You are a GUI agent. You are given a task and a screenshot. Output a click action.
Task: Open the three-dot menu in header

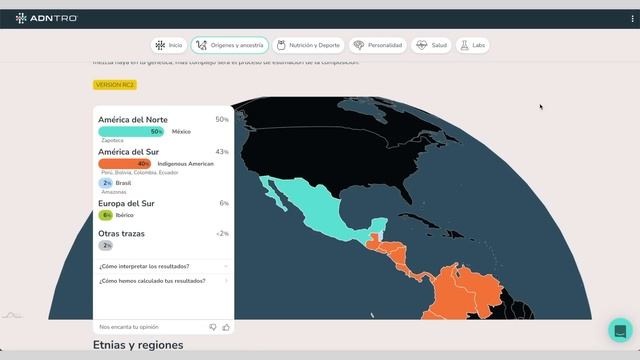point(632,19)
